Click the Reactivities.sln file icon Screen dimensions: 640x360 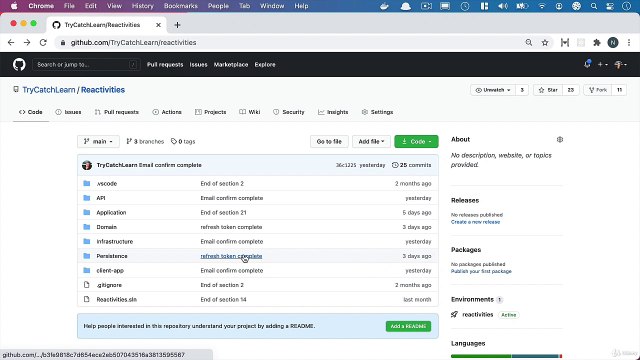[87, 299]
